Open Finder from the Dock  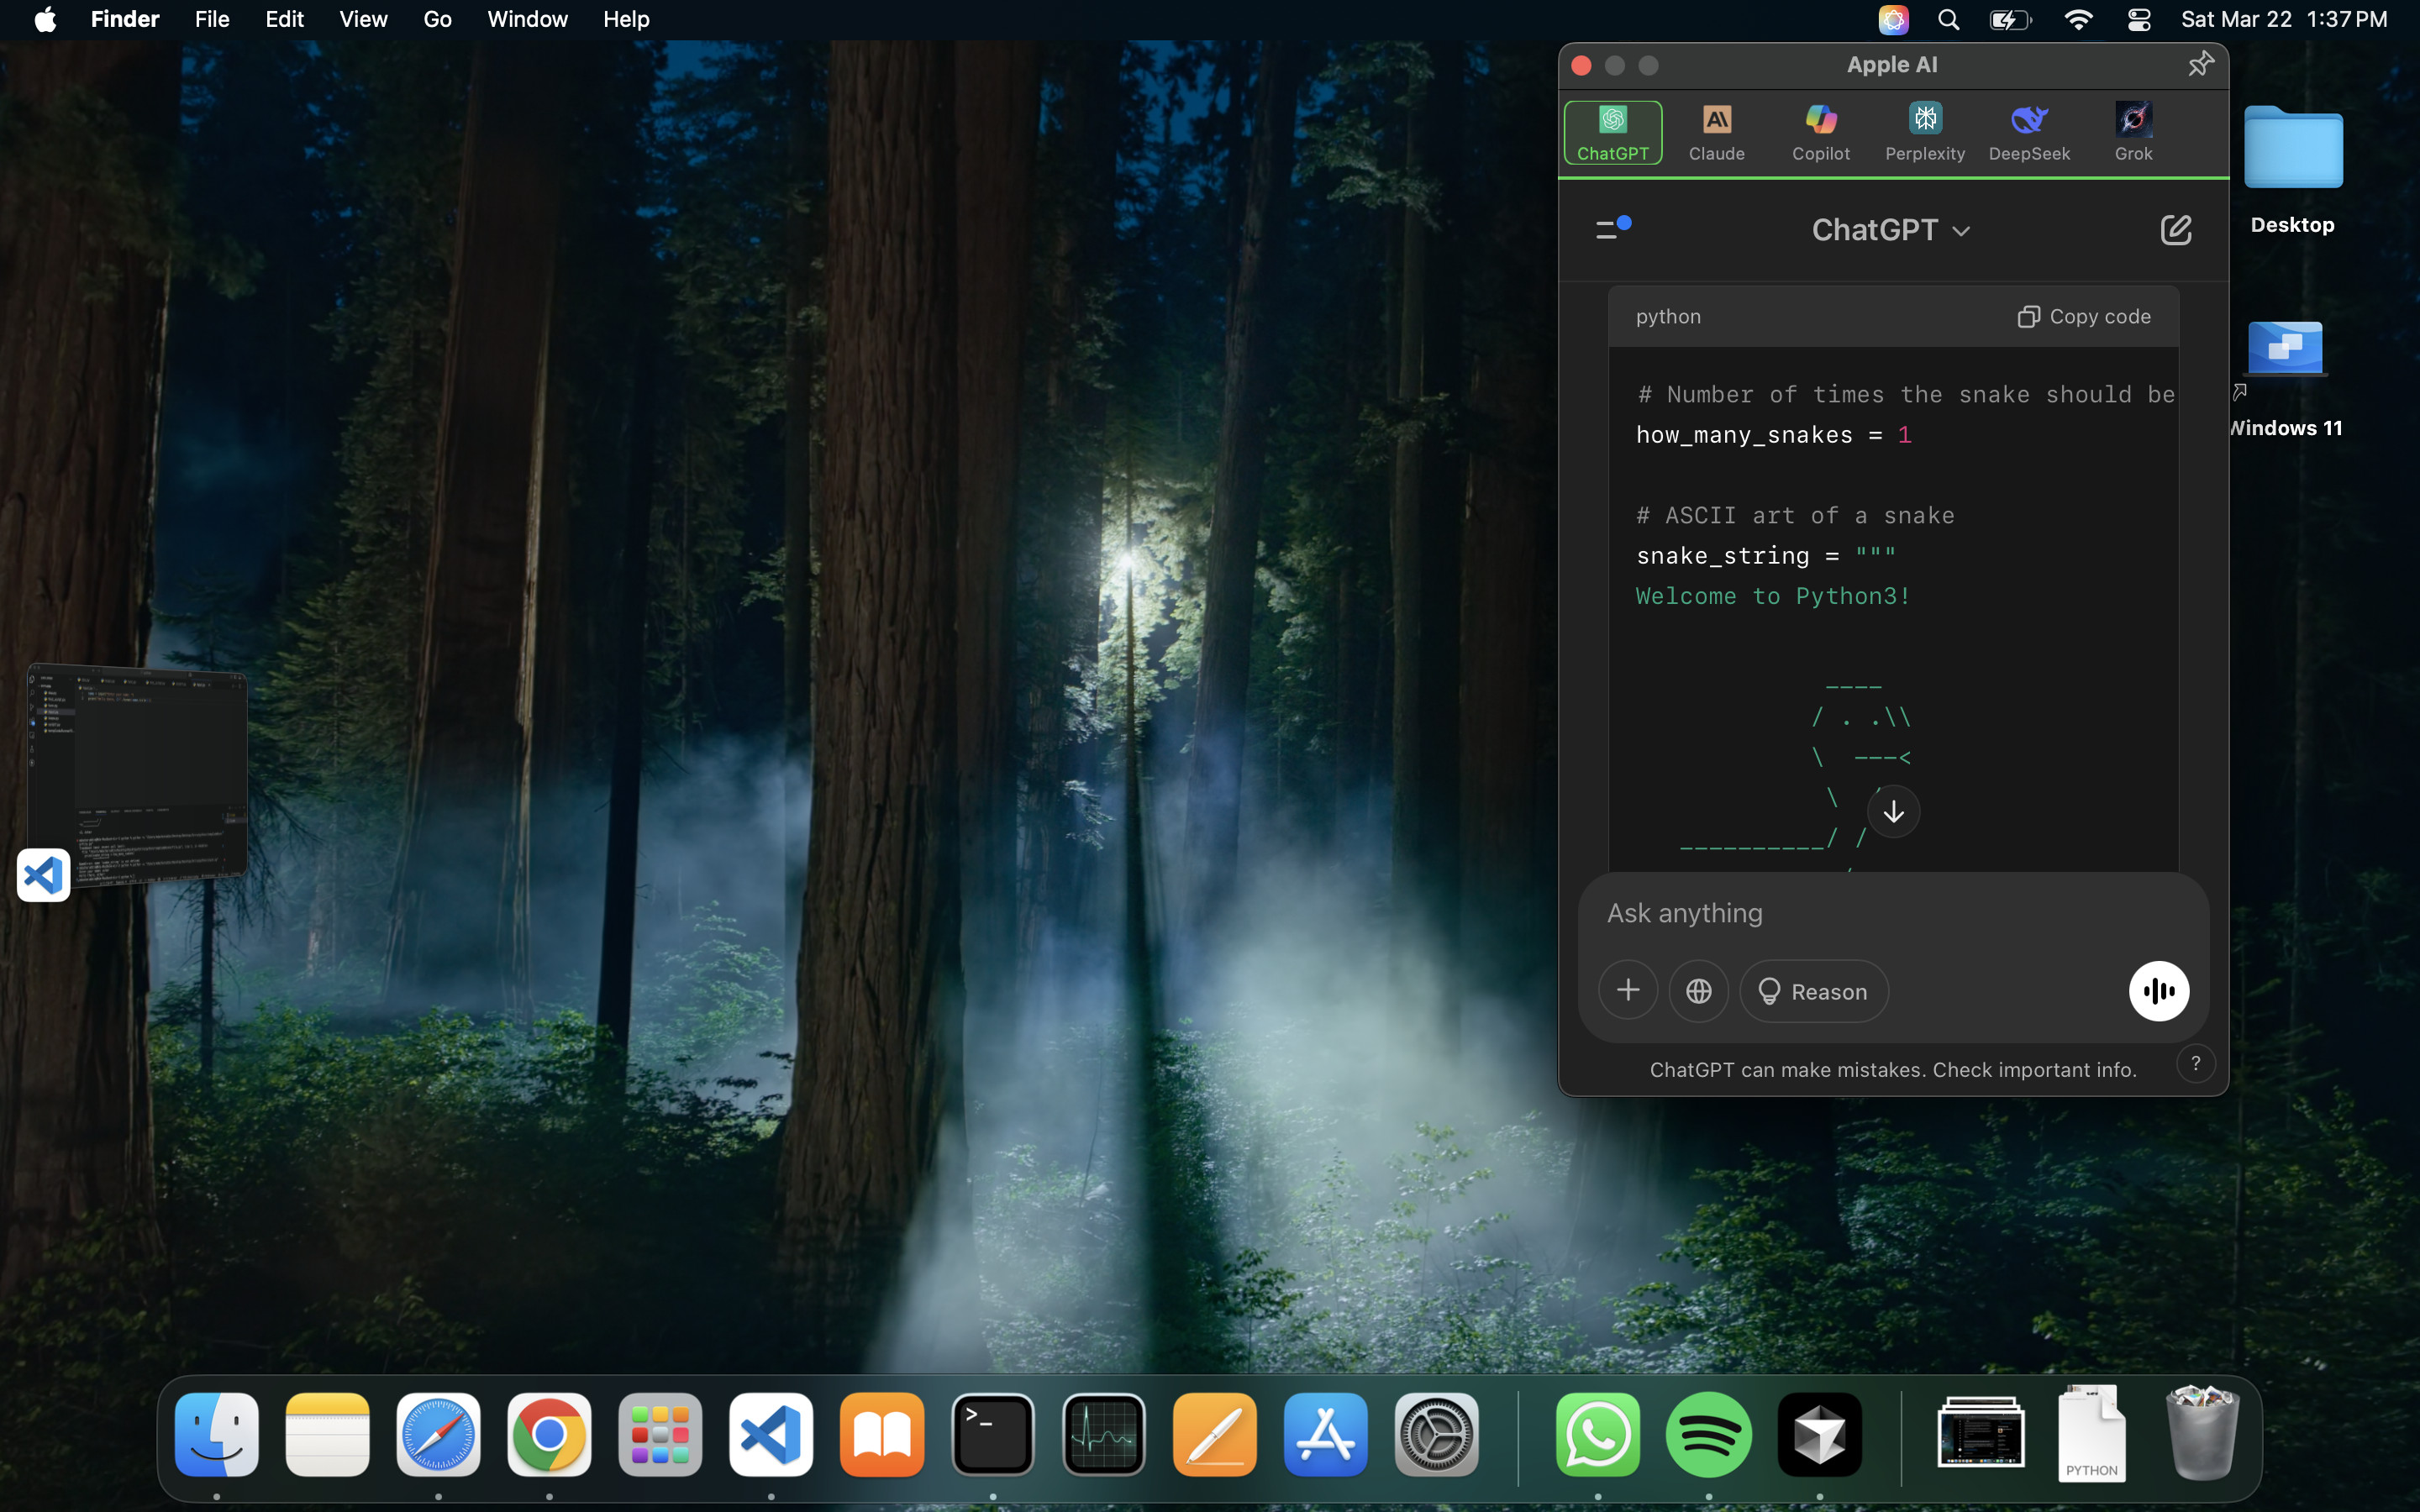216,1434
